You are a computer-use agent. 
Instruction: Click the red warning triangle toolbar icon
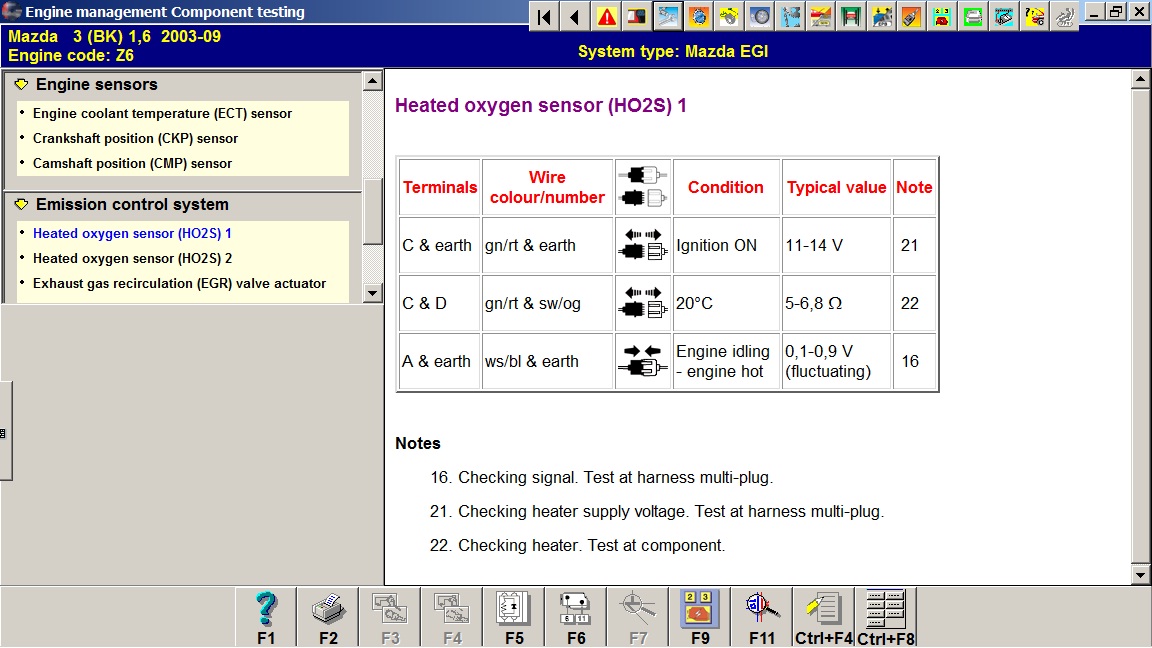607,16
